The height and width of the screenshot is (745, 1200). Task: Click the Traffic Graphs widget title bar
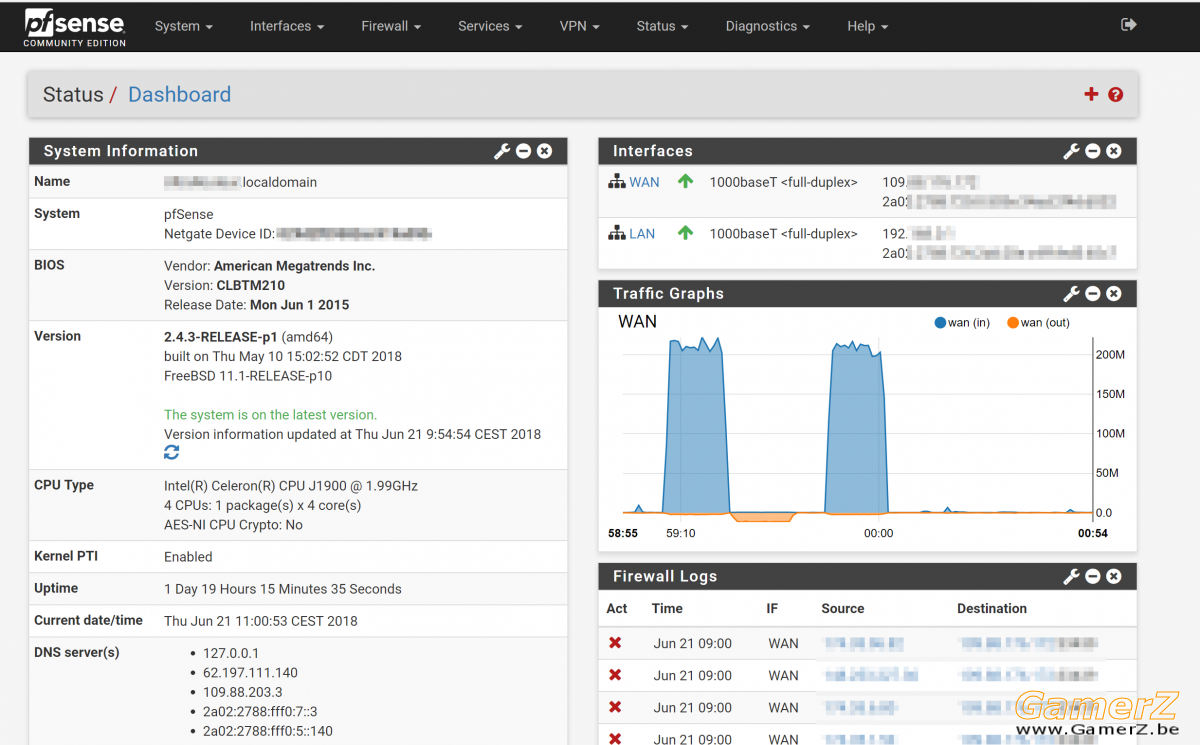pyautogui.click(x=867, y=294)
